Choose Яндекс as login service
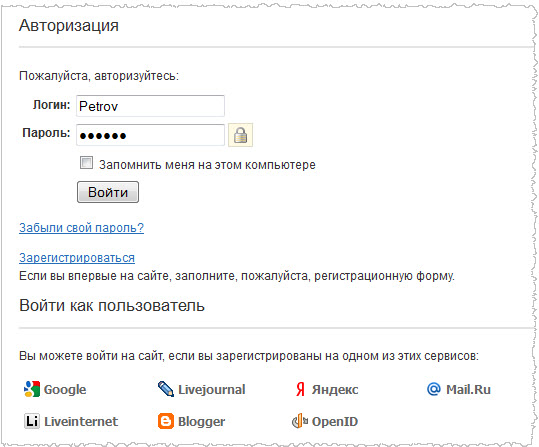539x447 pixels. point(335,390)
